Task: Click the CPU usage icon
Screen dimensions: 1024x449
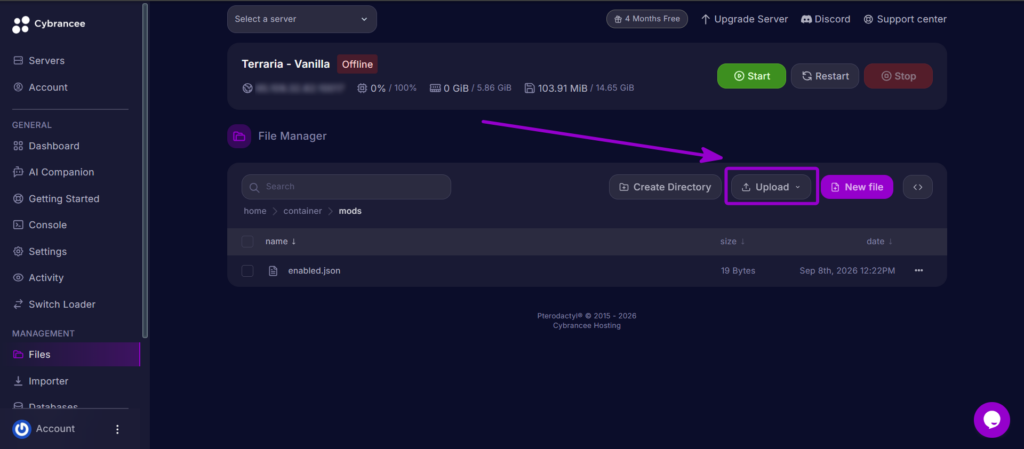Action: (x=362, y=87)
